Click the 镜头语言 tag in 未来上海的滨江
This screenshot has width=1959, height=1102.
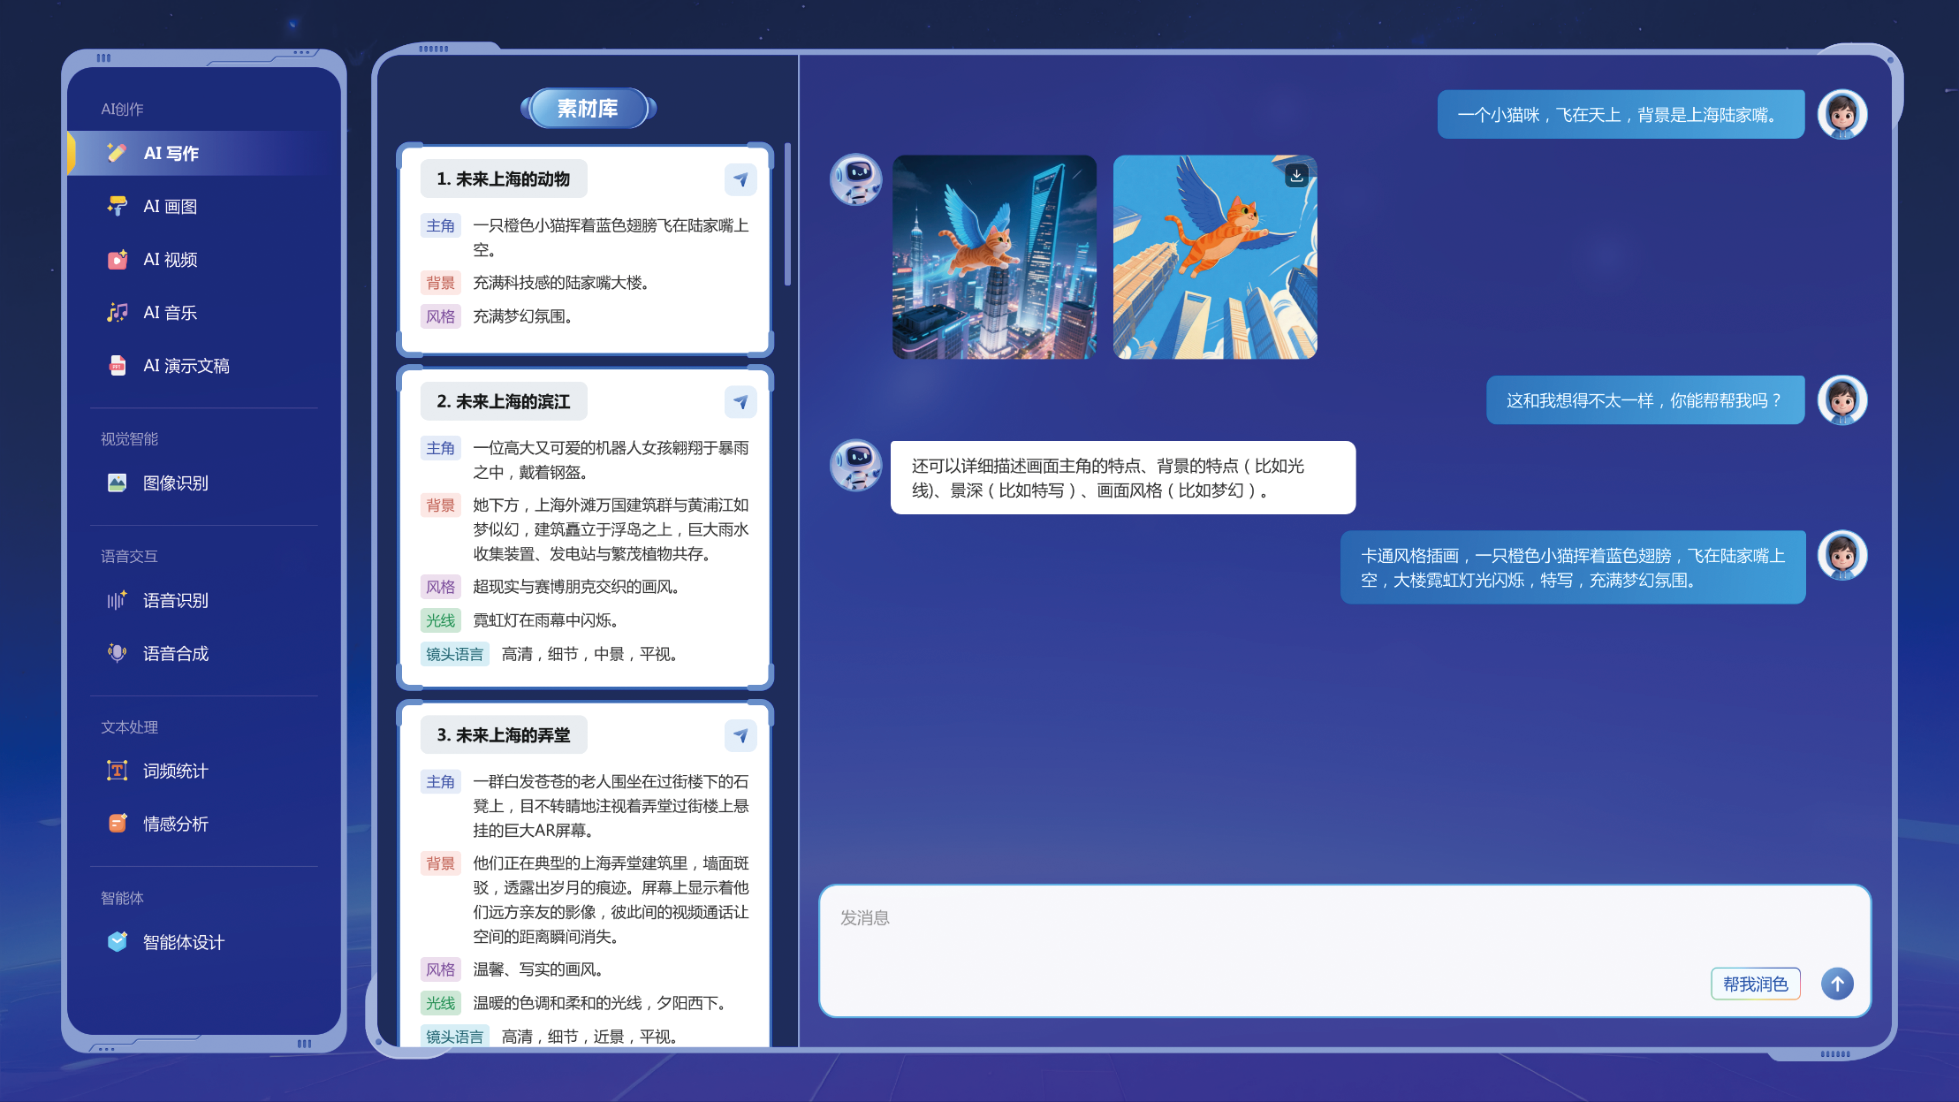[455, 655]
